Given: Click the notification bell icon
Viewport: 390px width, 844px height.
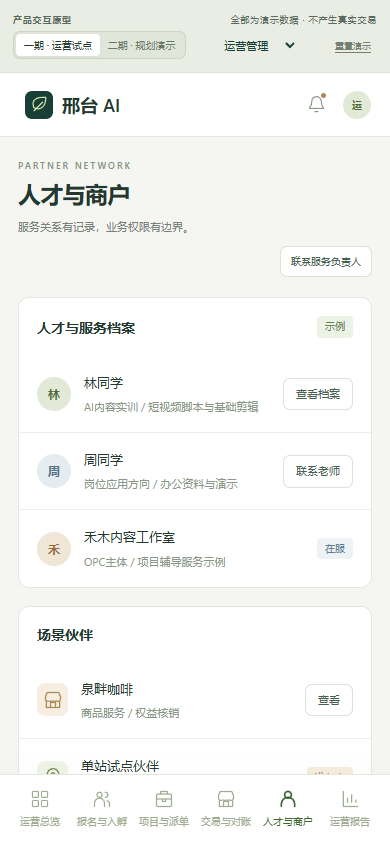Looking at the screenshot, I should tap(316, 104).
